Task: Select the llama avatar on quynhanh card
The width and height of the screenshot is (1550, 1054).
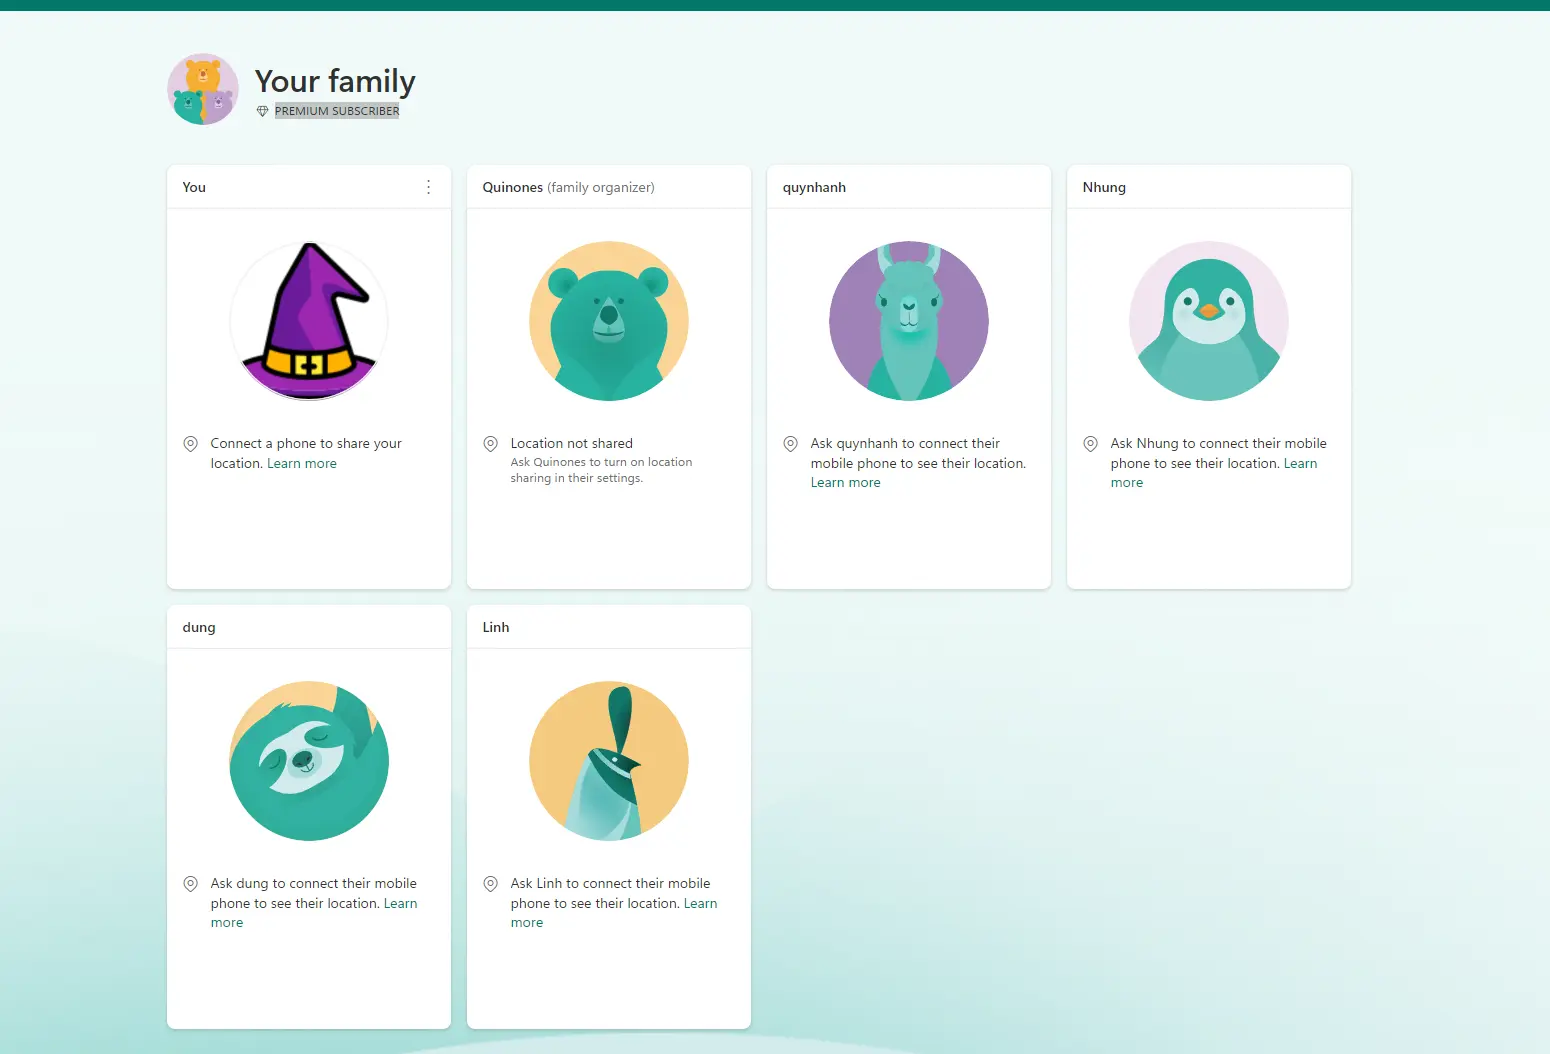Action: 909,321
